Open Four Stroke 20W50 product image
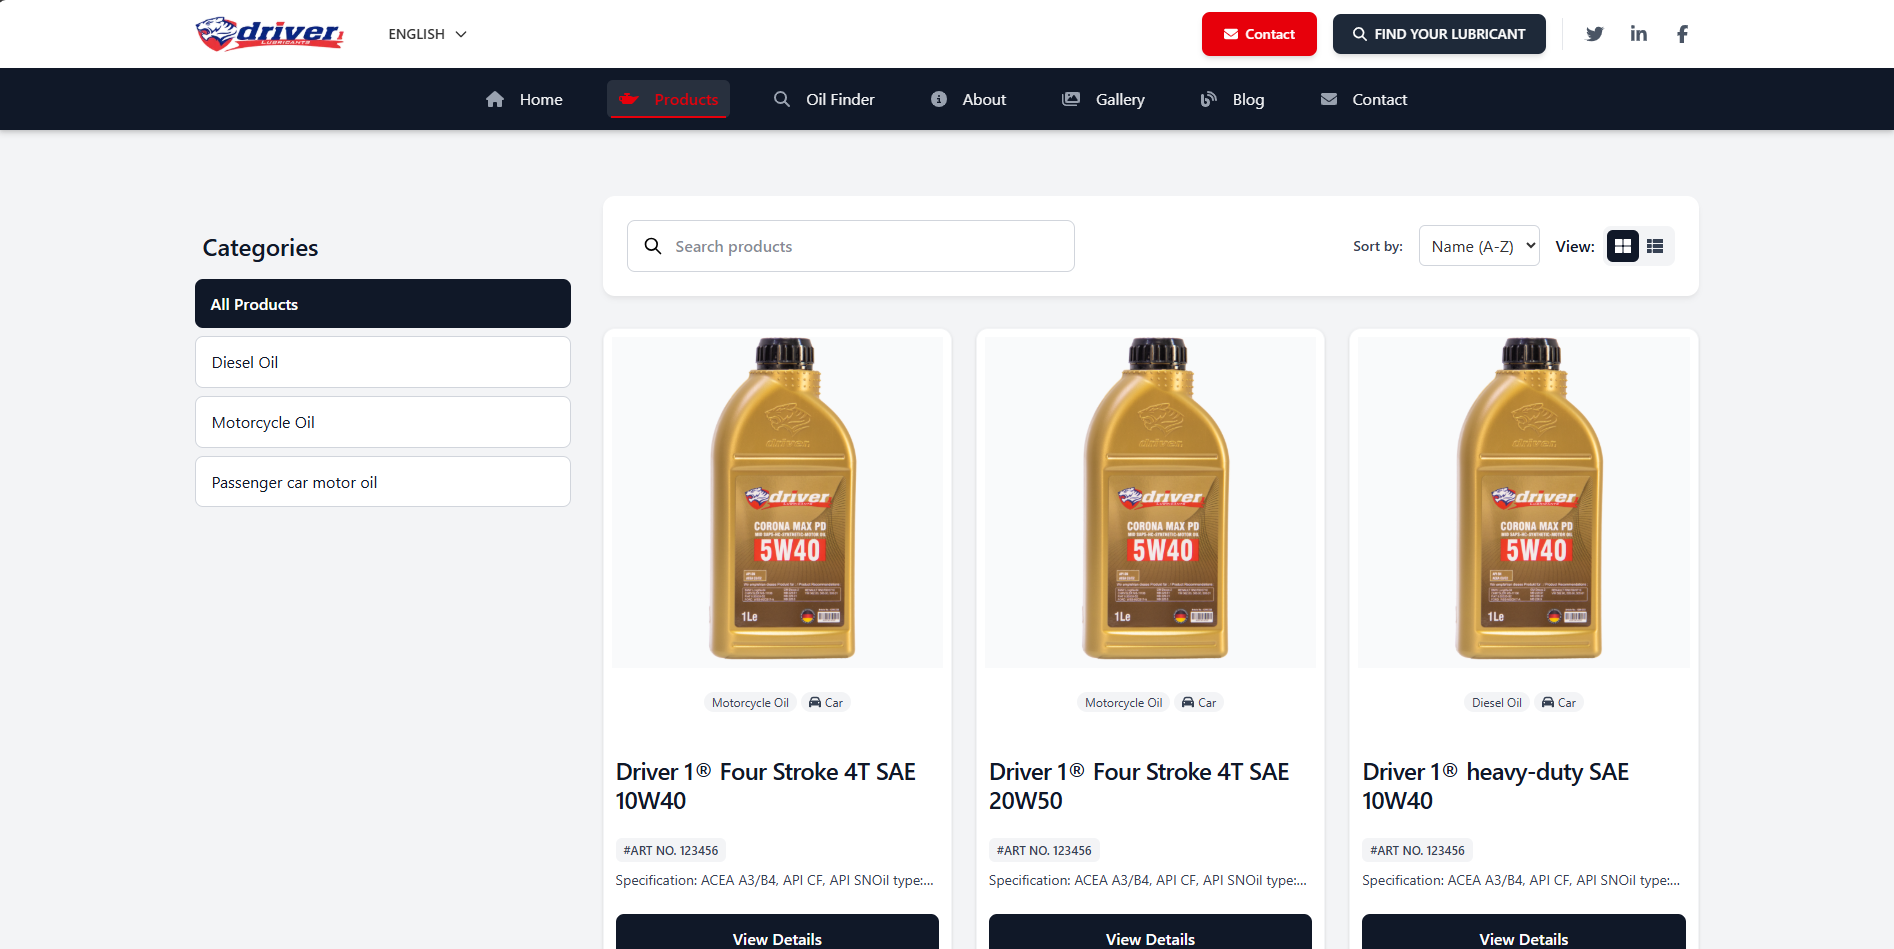 pos(1150,502)
